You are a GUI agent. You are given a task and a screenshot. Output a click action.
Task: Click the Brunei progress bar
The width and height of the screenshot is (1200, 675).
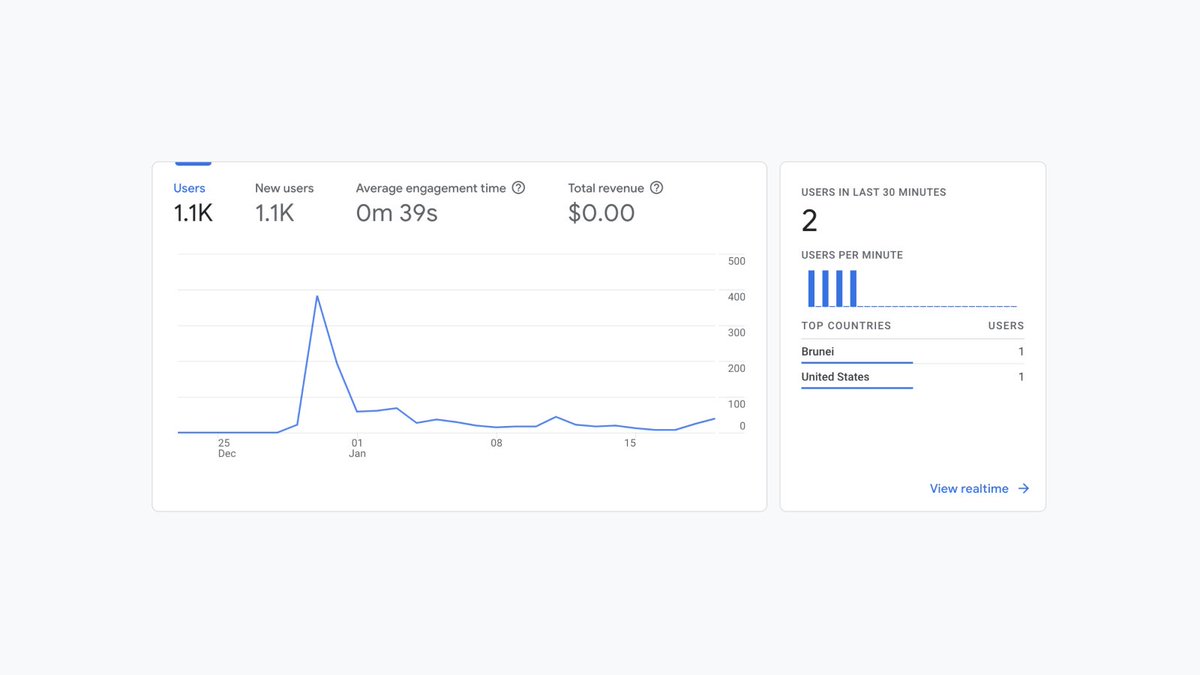(857, 362)
